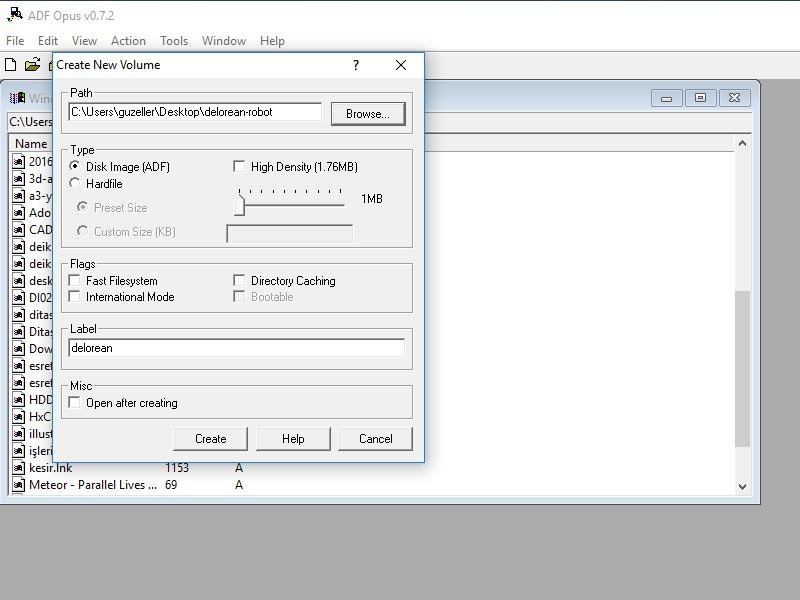
Task: Click the Cancel button
Action: [x=376, y=439]
